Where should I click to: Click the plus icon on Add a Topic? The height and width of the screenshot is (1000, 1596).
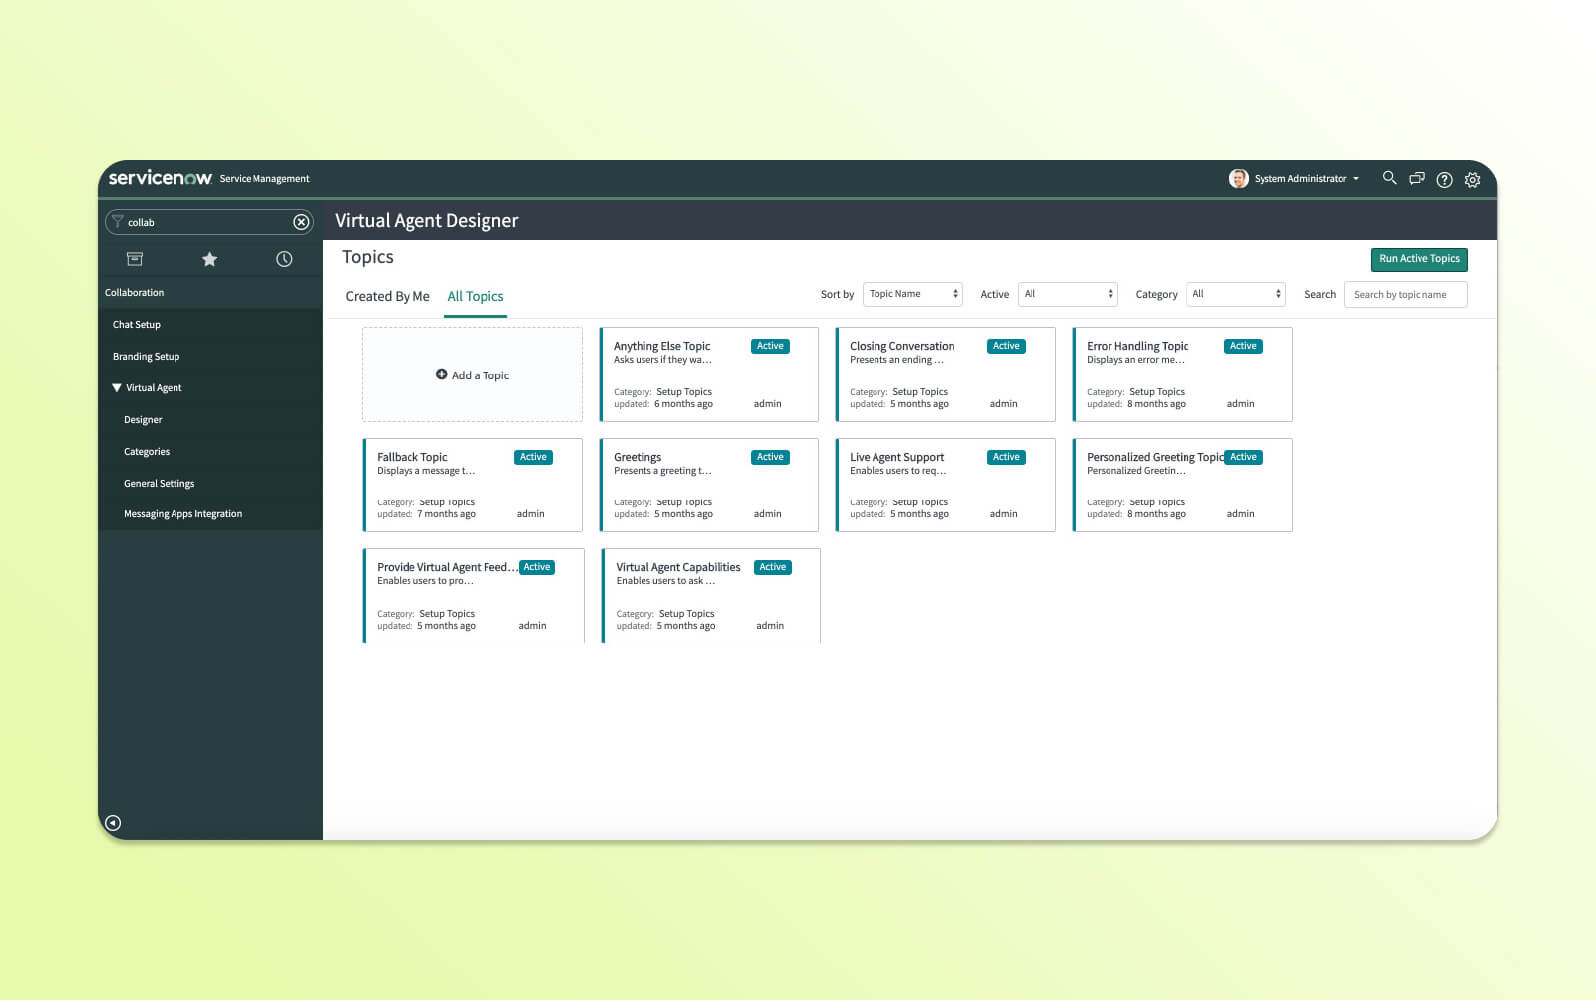[441, 374]
